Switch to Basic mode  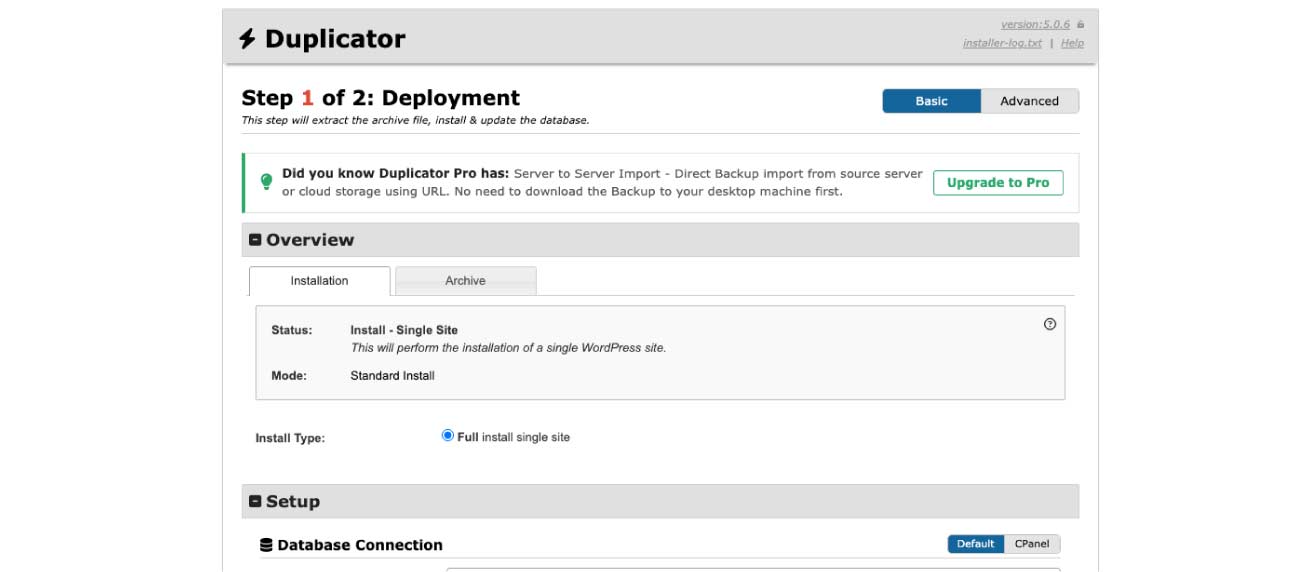[931, 101]
